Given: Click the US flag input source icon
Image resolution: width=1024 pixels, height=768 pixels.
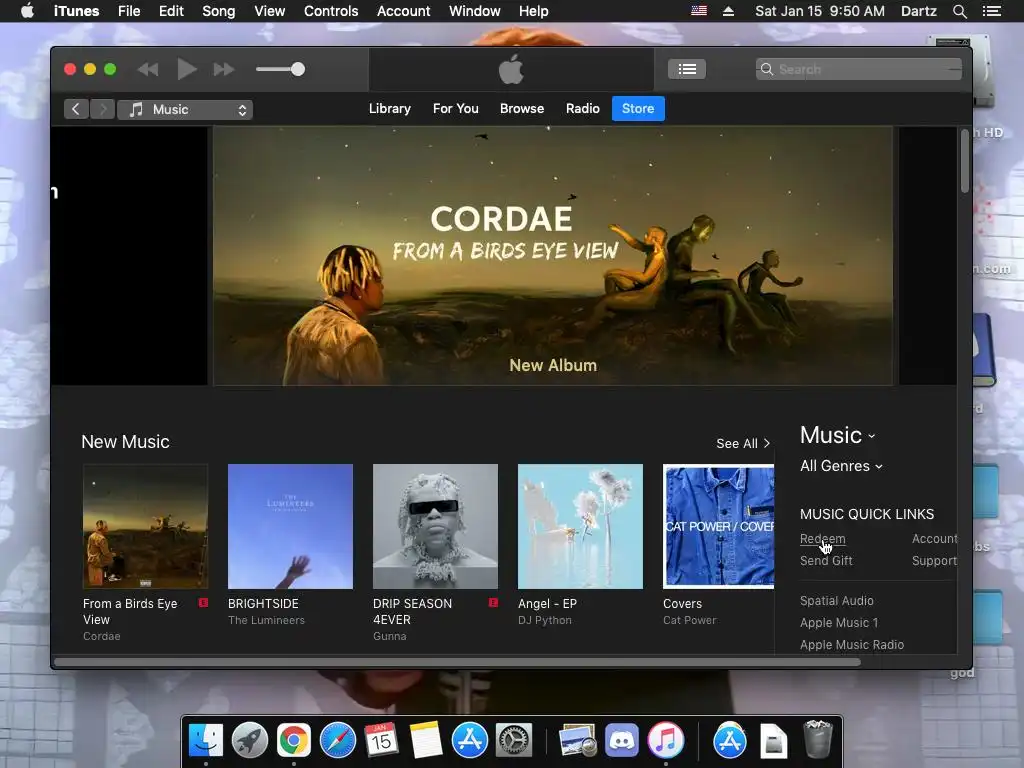Looking at the screenshot, I should coord(699,11).
